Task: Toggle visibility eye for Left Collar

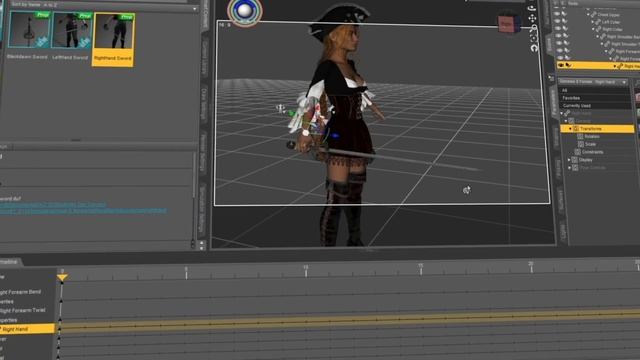Action: click(557, 21)
